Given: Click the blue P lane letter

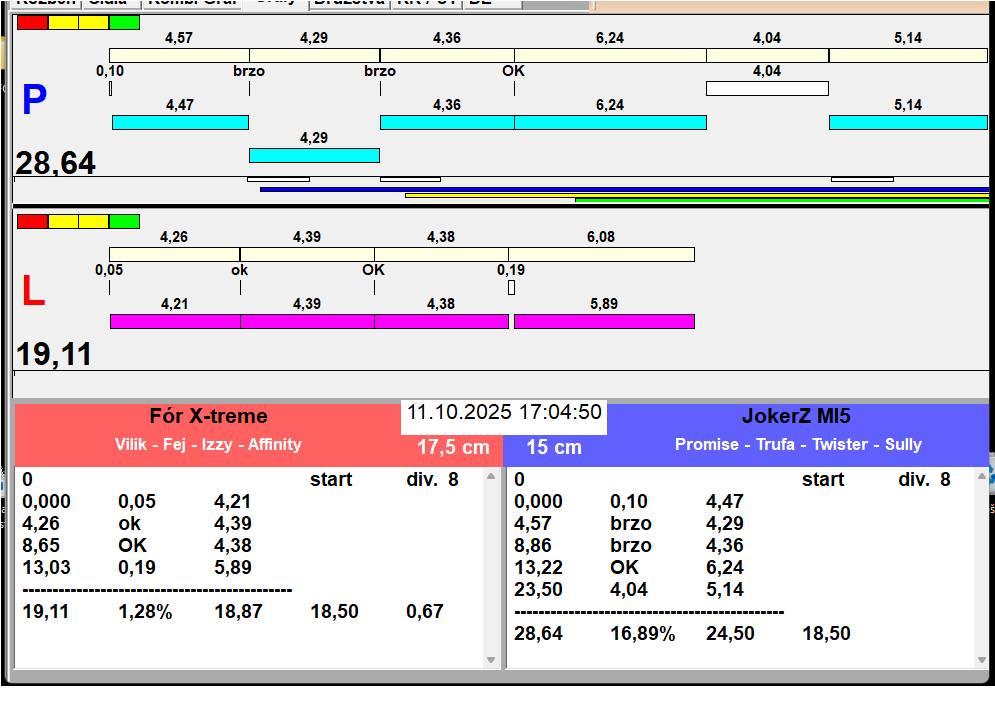Looking at the screenshot, I should coord(34,100).
